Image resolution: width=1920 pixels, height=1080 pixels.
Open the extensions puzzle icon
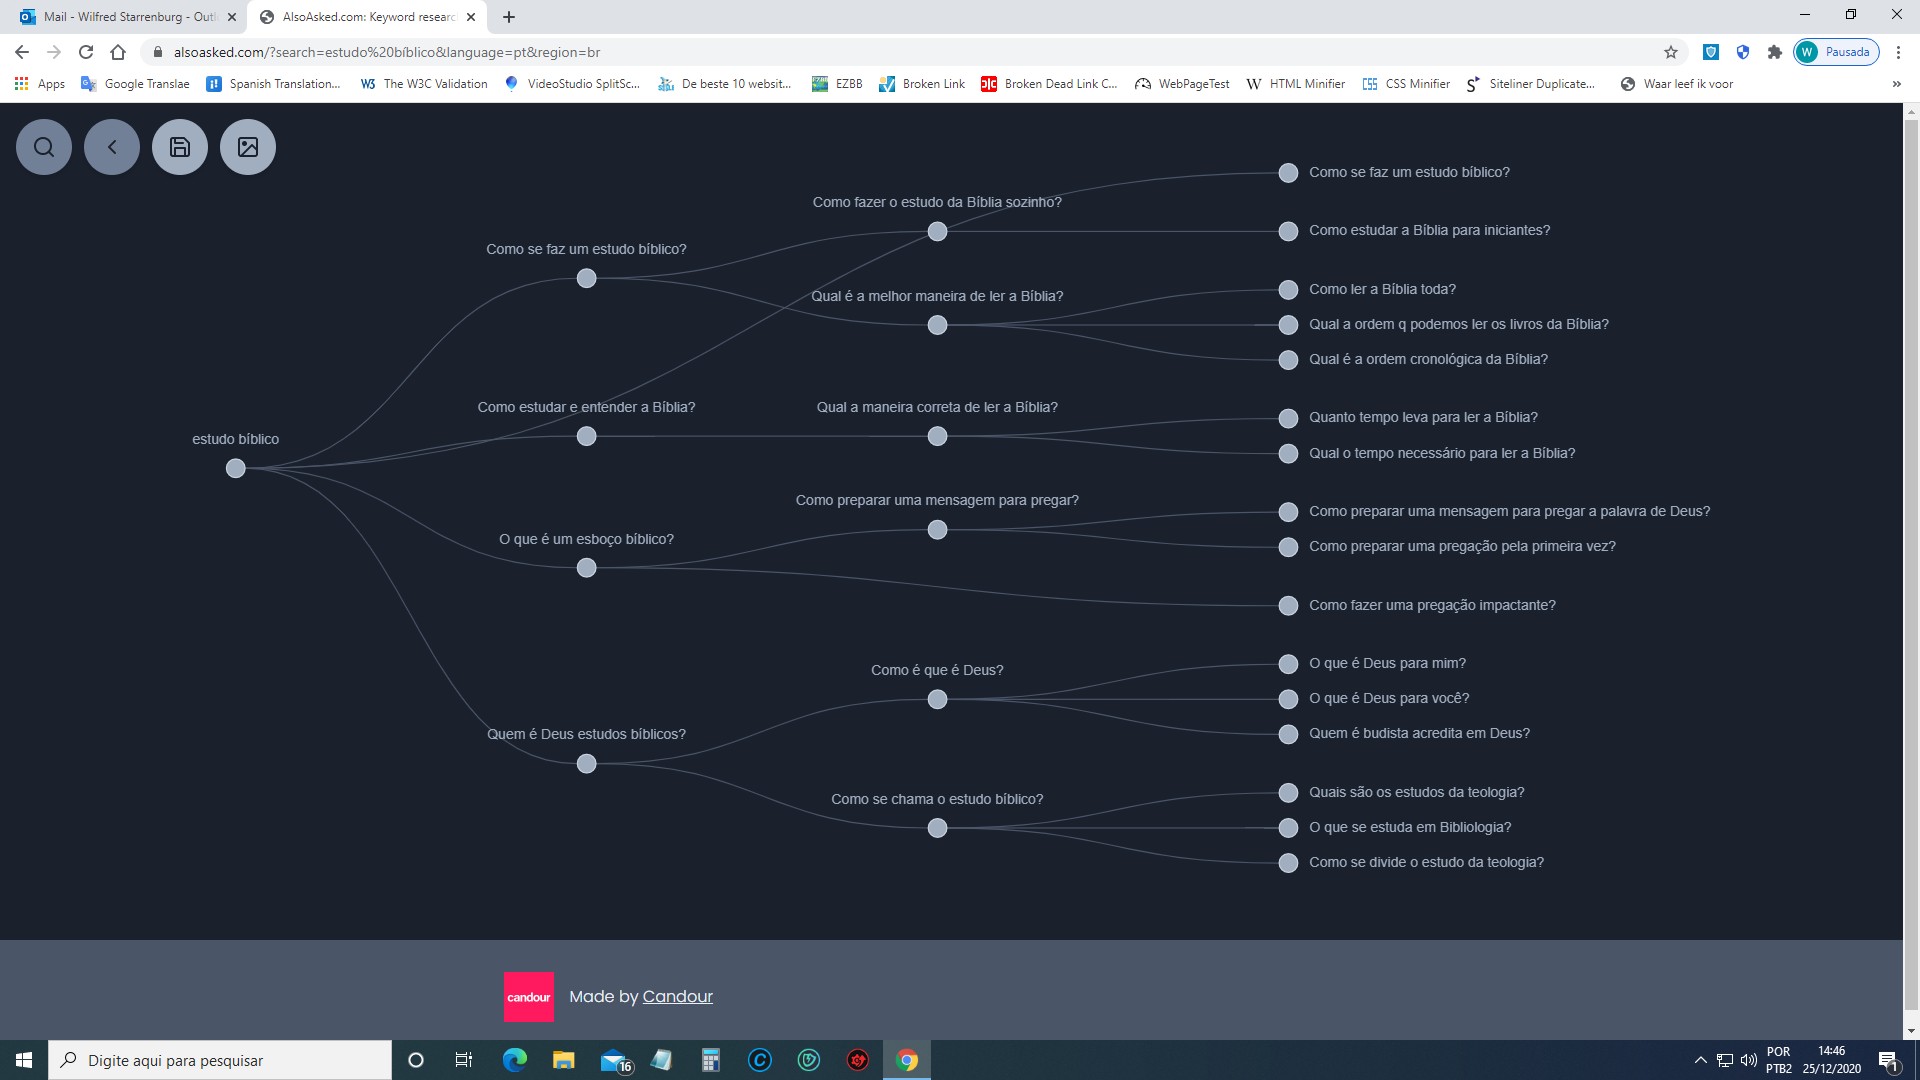click(x=1775, y=52)
